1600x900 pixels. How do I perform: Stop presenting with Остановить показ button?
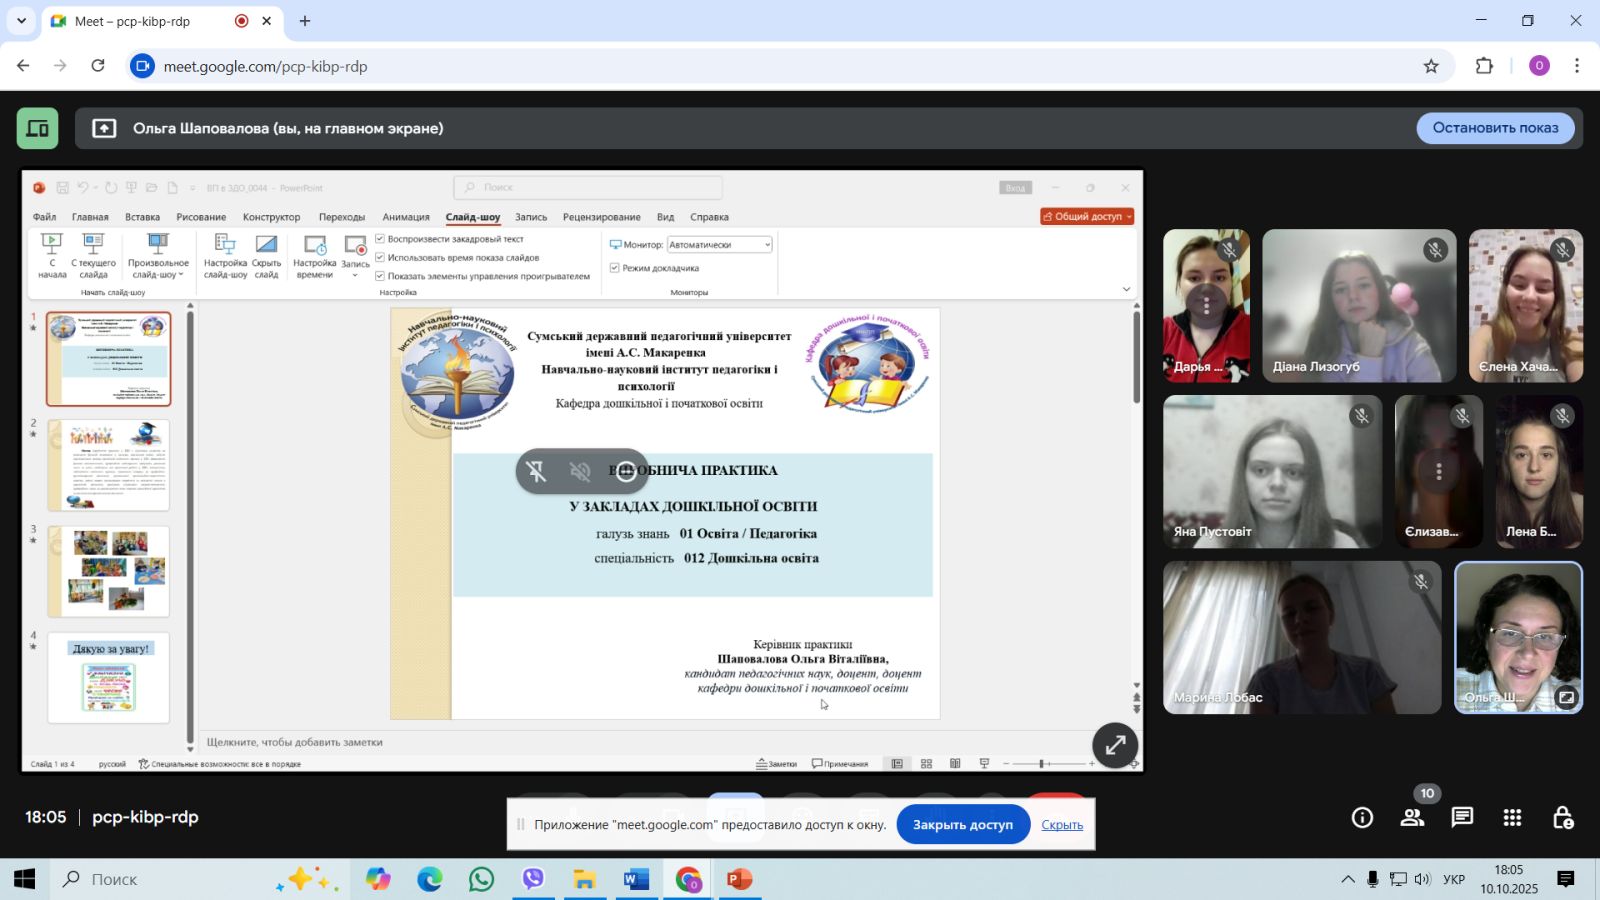click(1495, 128)
